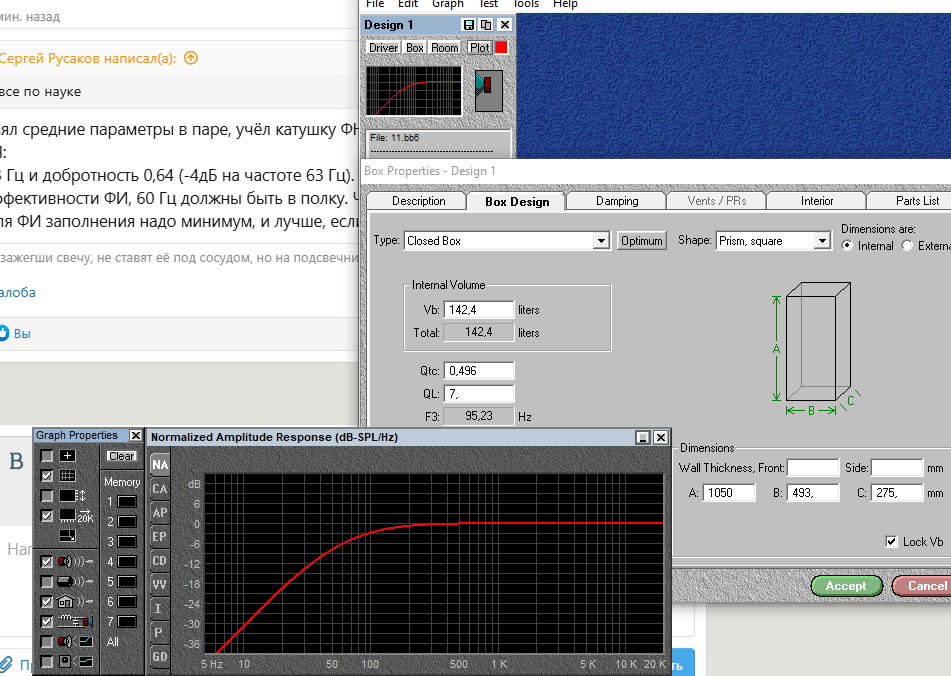Screen dimensions: 951x676
Task: Click the Vb volume input field
Action: pos(478,310)
